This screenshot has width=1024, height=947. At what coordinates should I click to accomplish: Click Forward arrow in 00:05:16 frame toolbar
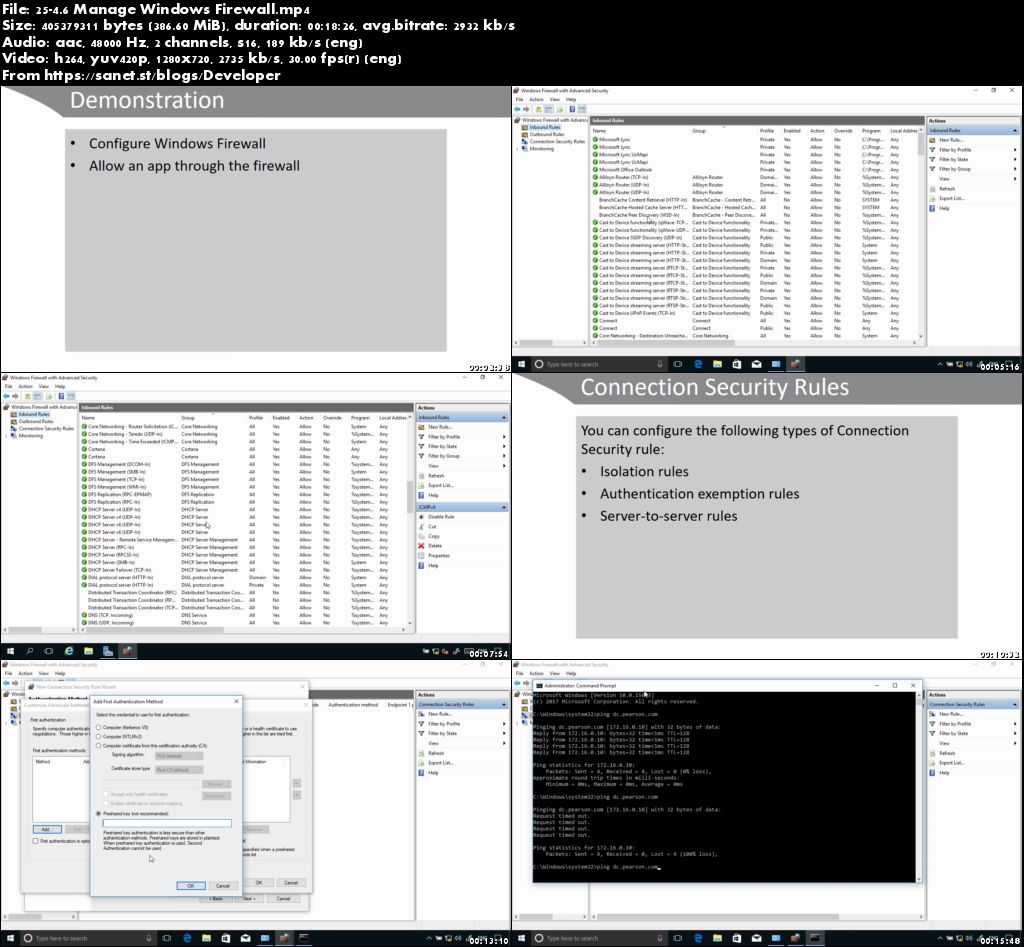[x=526, y=109]
